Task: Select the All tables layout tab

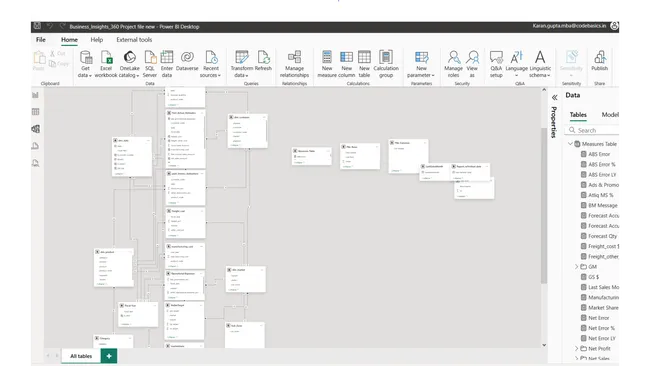Action: (81, 356)
